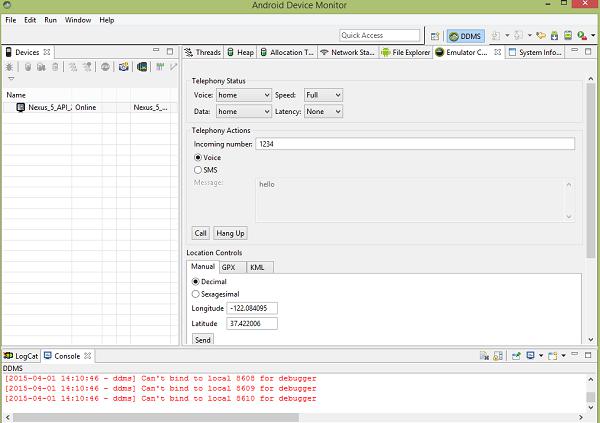
Task: Select the Manual location tab
Action: point(203,266)
